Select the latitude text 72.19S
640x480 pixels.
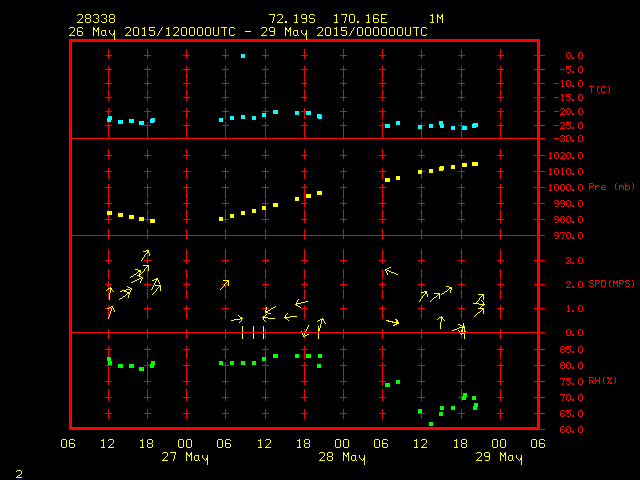click(x=292, y=19)
